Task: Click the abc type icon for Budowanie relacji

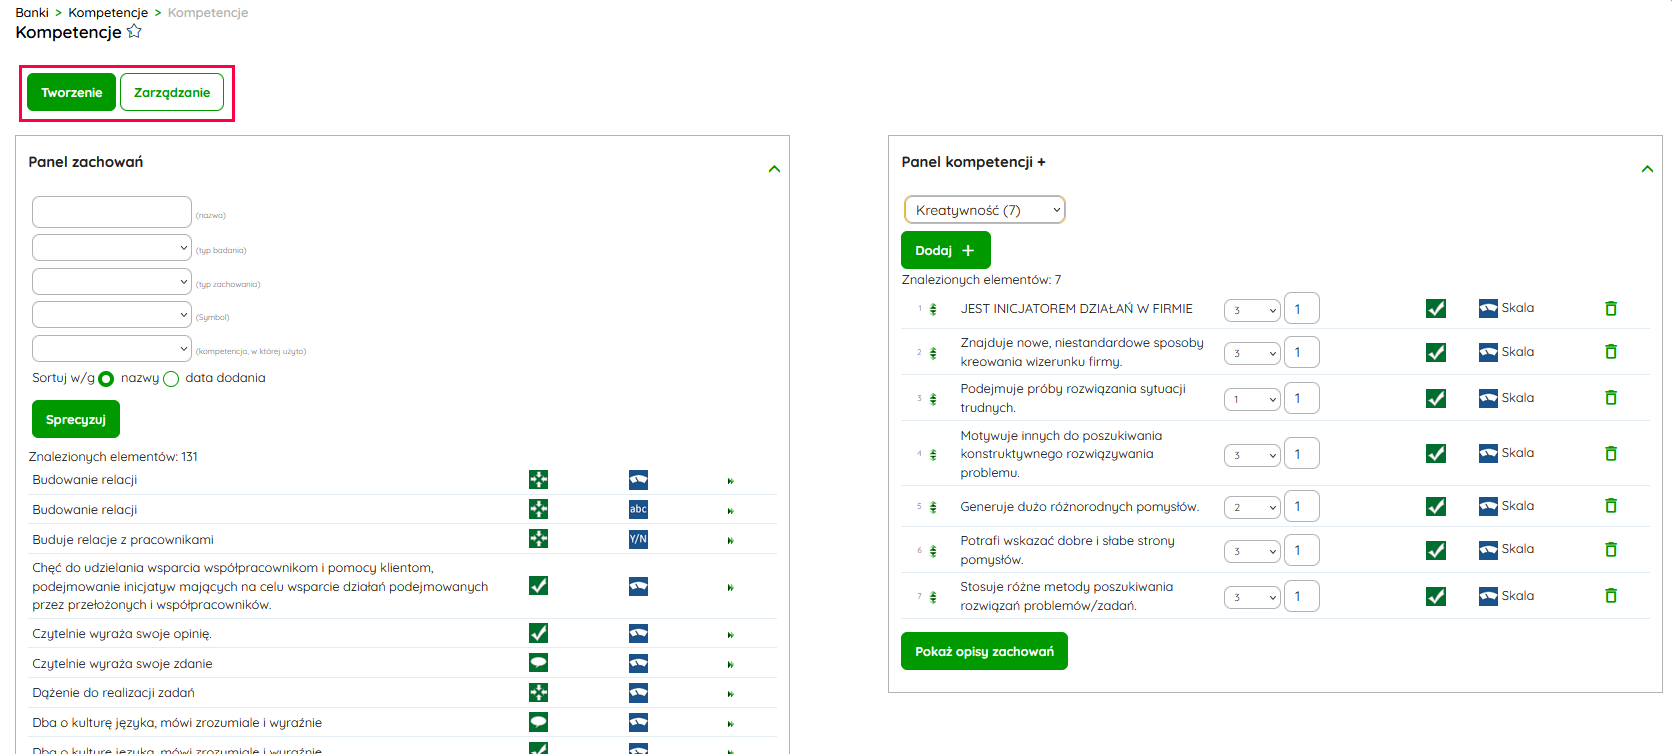Action: pos(638,509)
